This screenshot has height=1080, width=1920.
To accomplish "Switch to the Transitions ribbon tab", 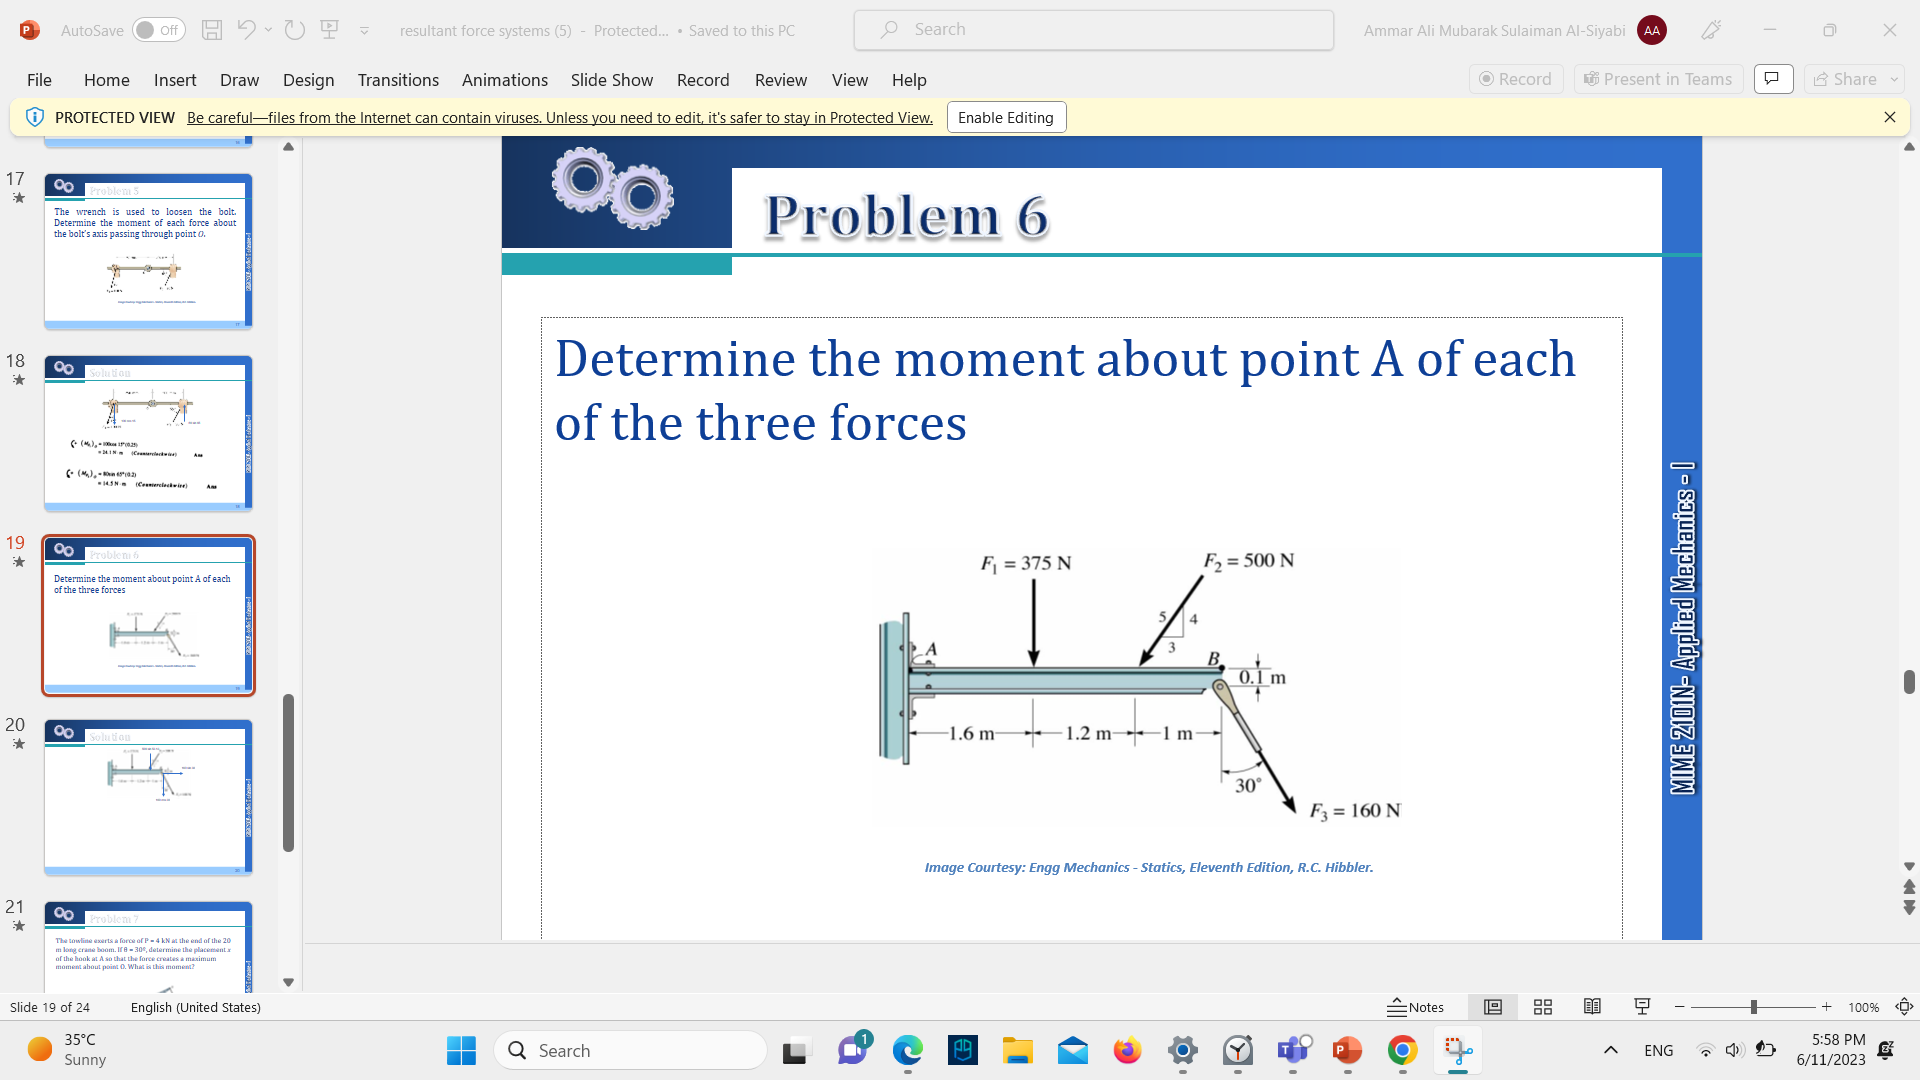I will [397, 80].
